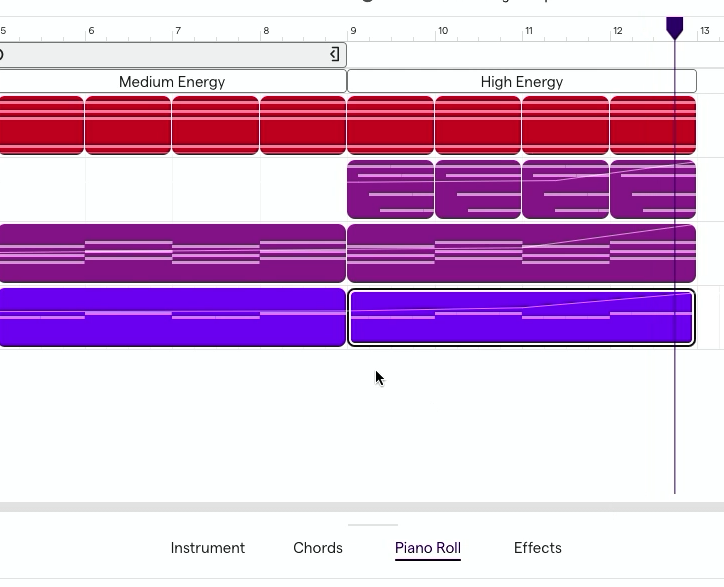The image size is (724, 587).
Task: Click the purple melody clip at bar 12
Action: (x=653, y=189)
